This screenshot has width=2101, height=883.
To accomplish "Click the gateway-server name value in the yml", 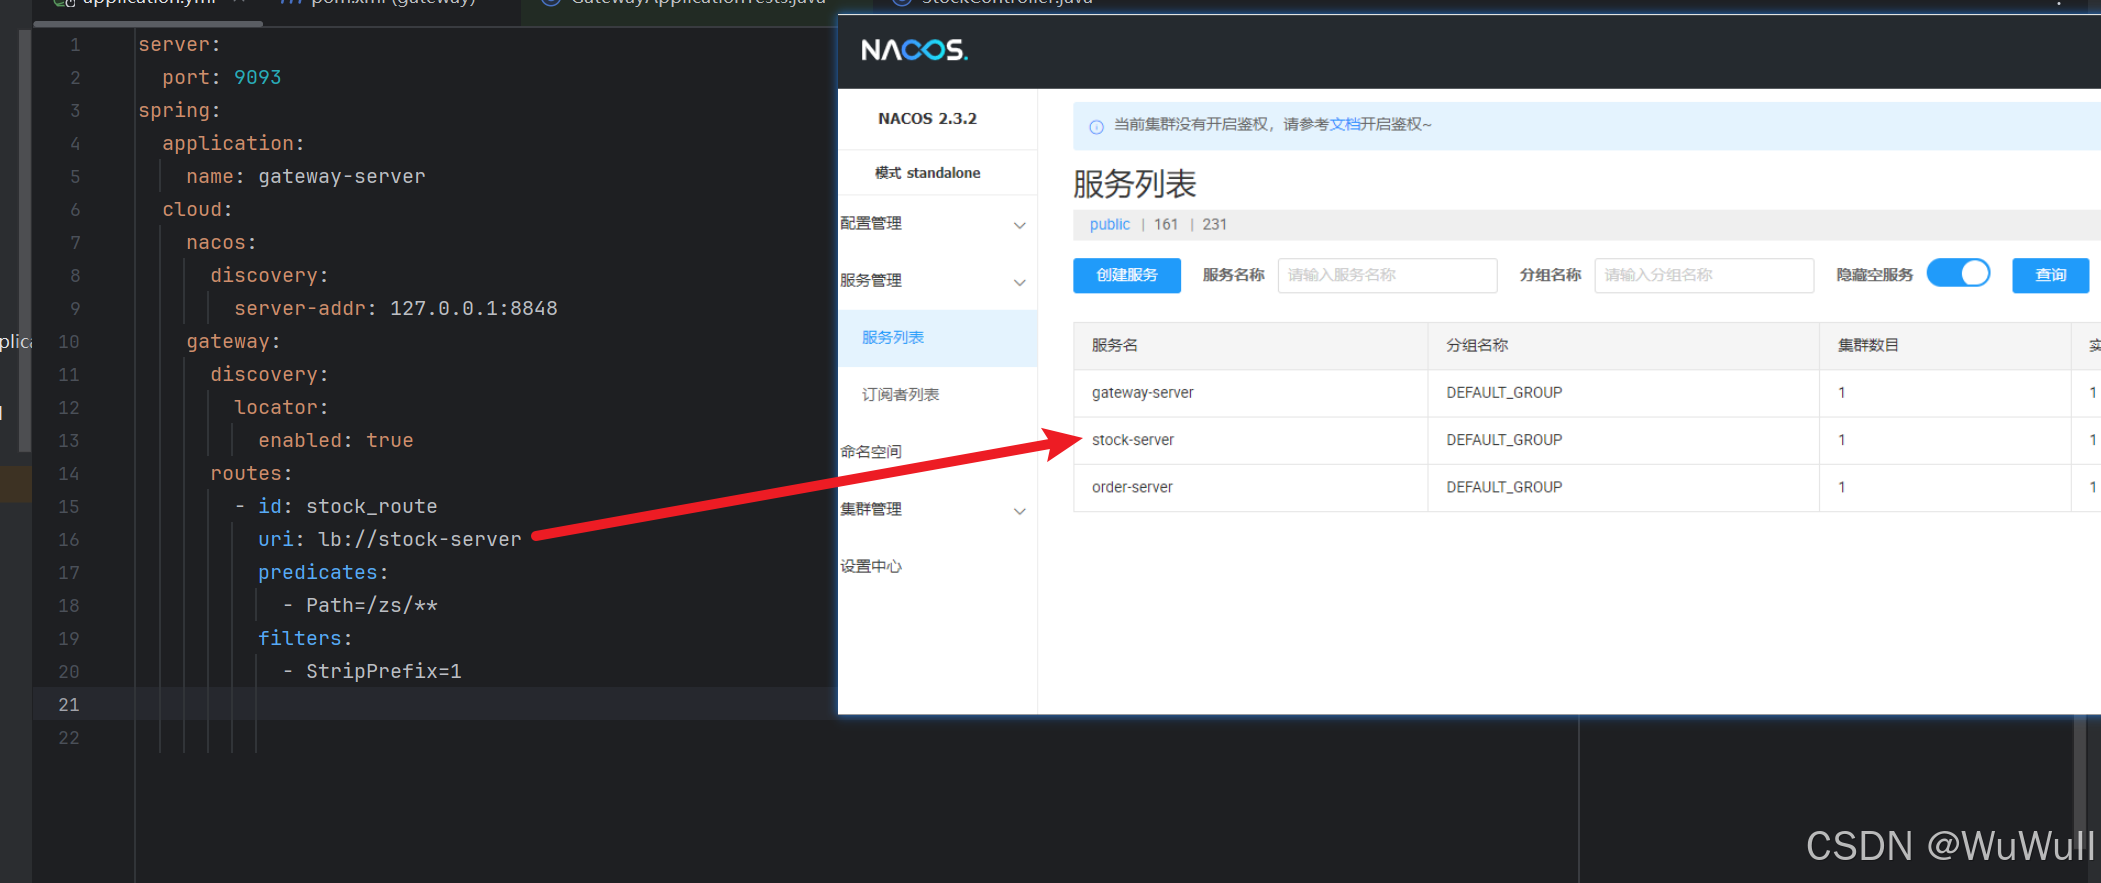I will (x=341, y=176).
